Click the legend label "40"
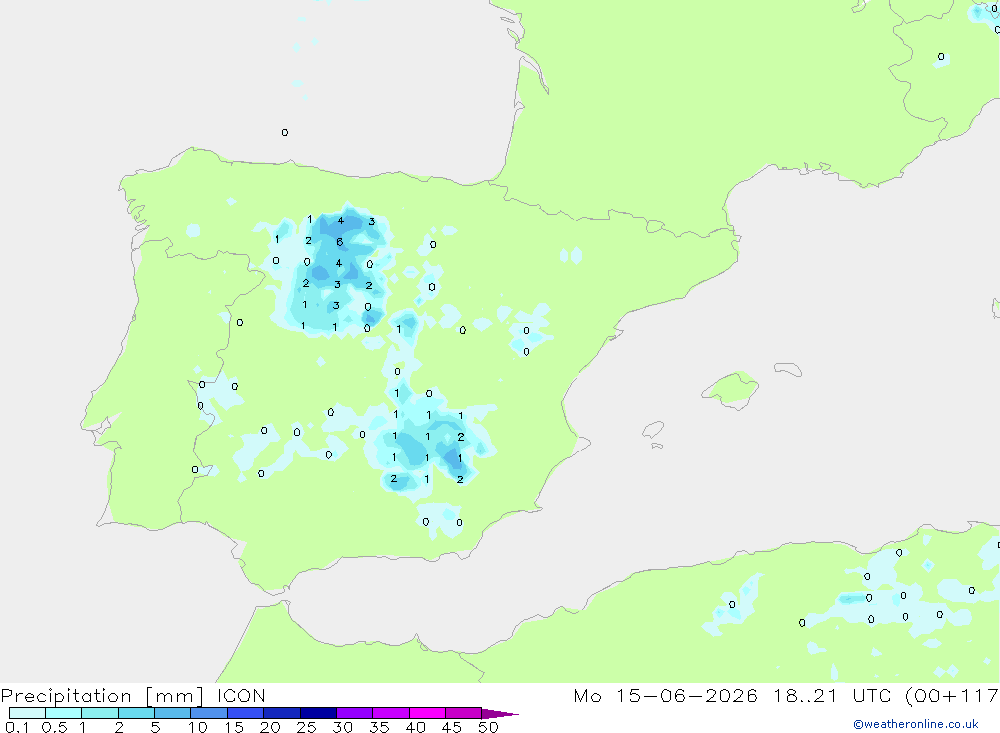The width and height of the screenshot is (1000, 733). (x=416, y=727)
